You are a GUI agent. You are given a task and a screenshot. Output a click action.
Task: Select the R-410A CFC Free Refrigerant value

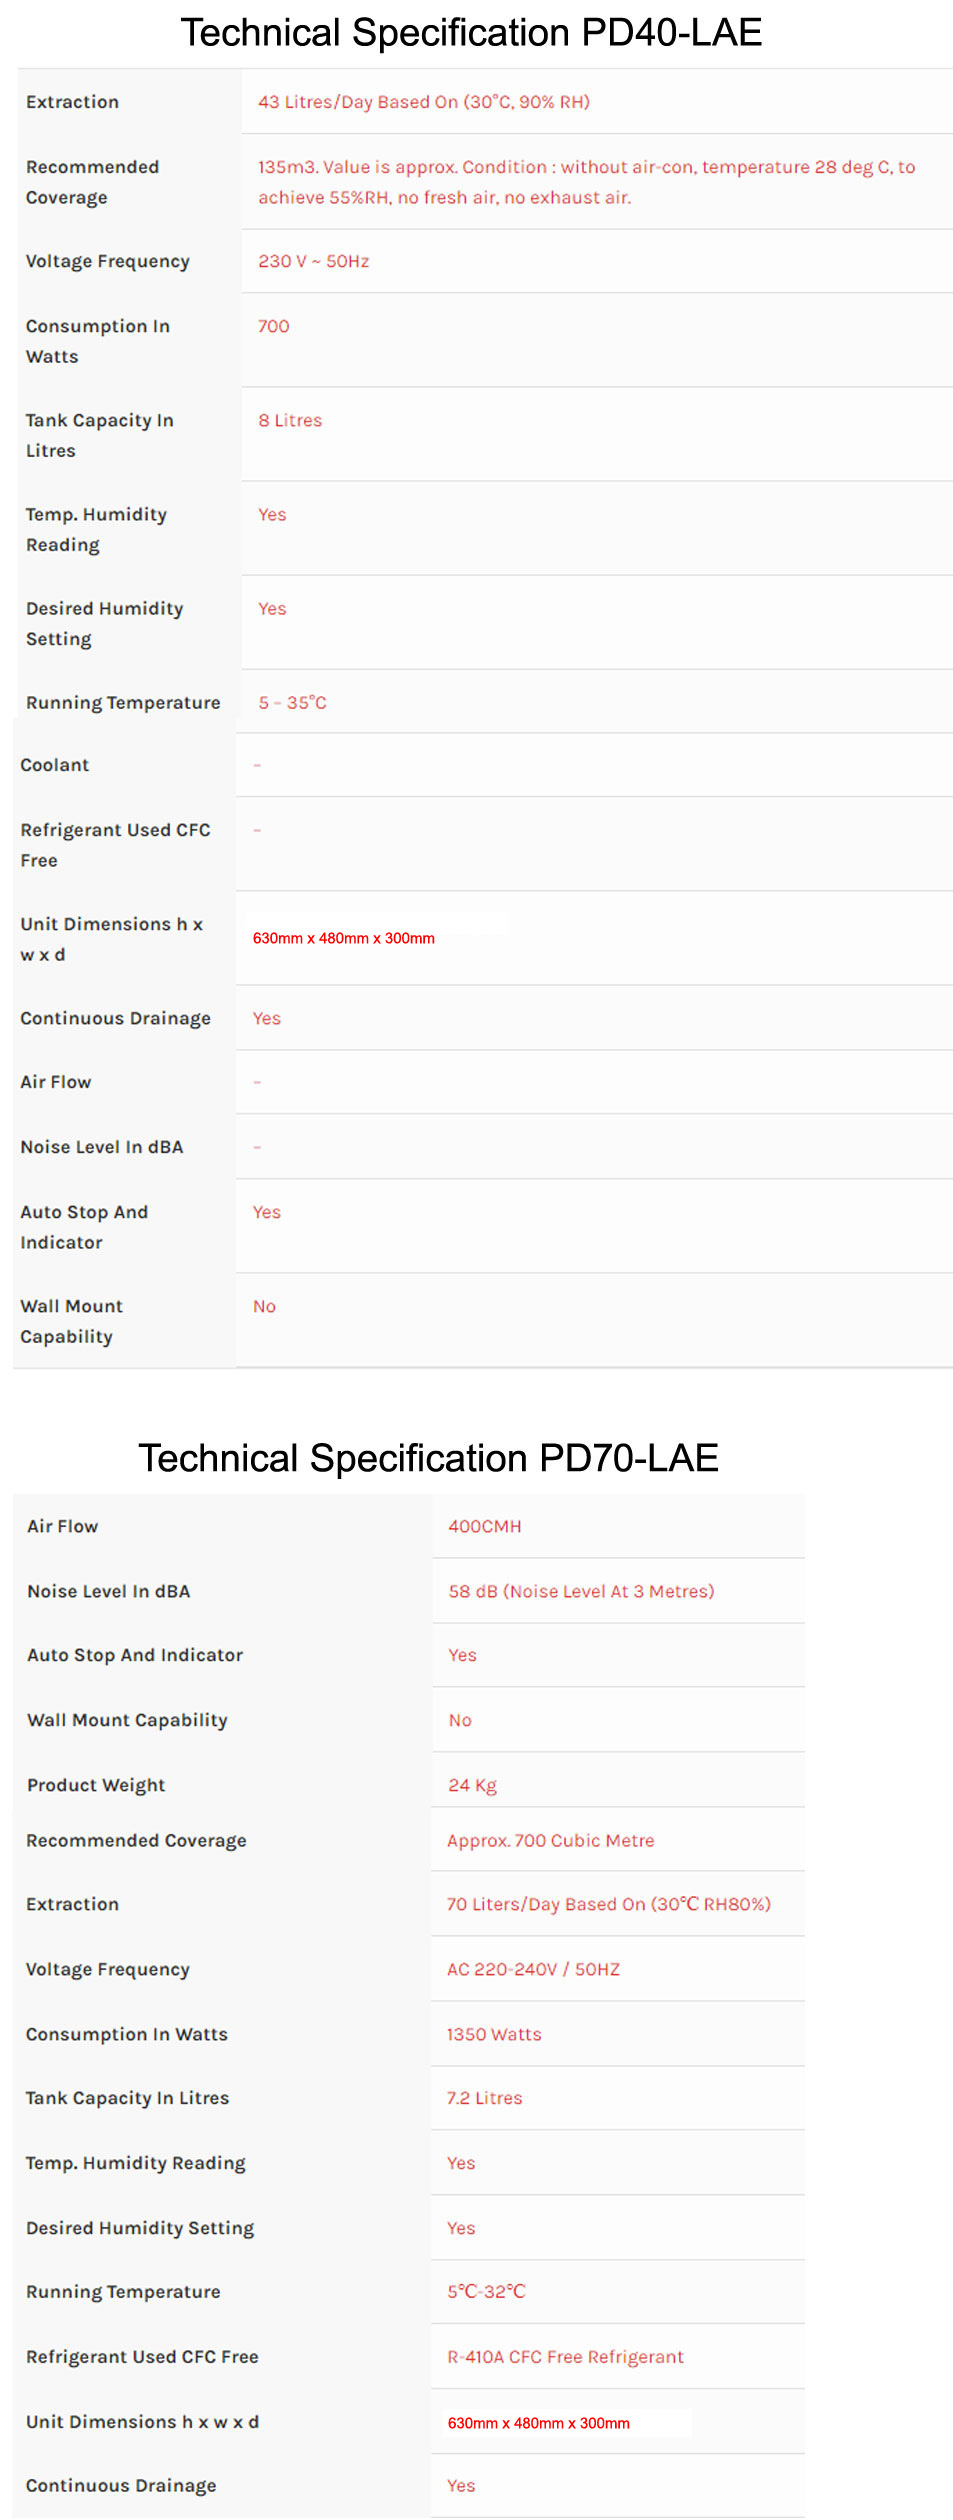[565, 2357]
